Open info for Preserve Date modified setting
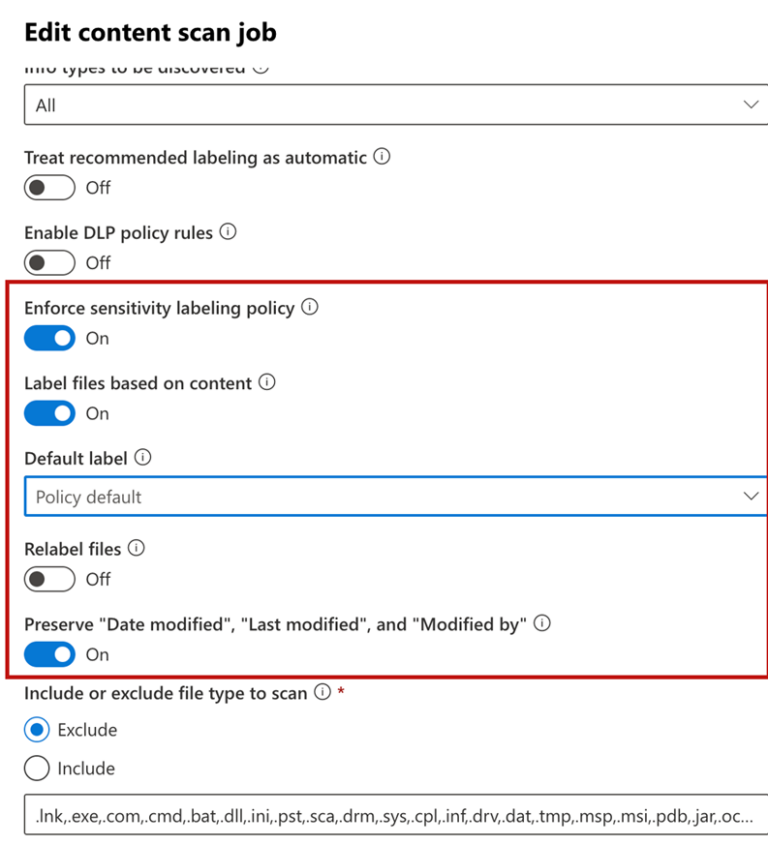768x845 pixels. 541,623
